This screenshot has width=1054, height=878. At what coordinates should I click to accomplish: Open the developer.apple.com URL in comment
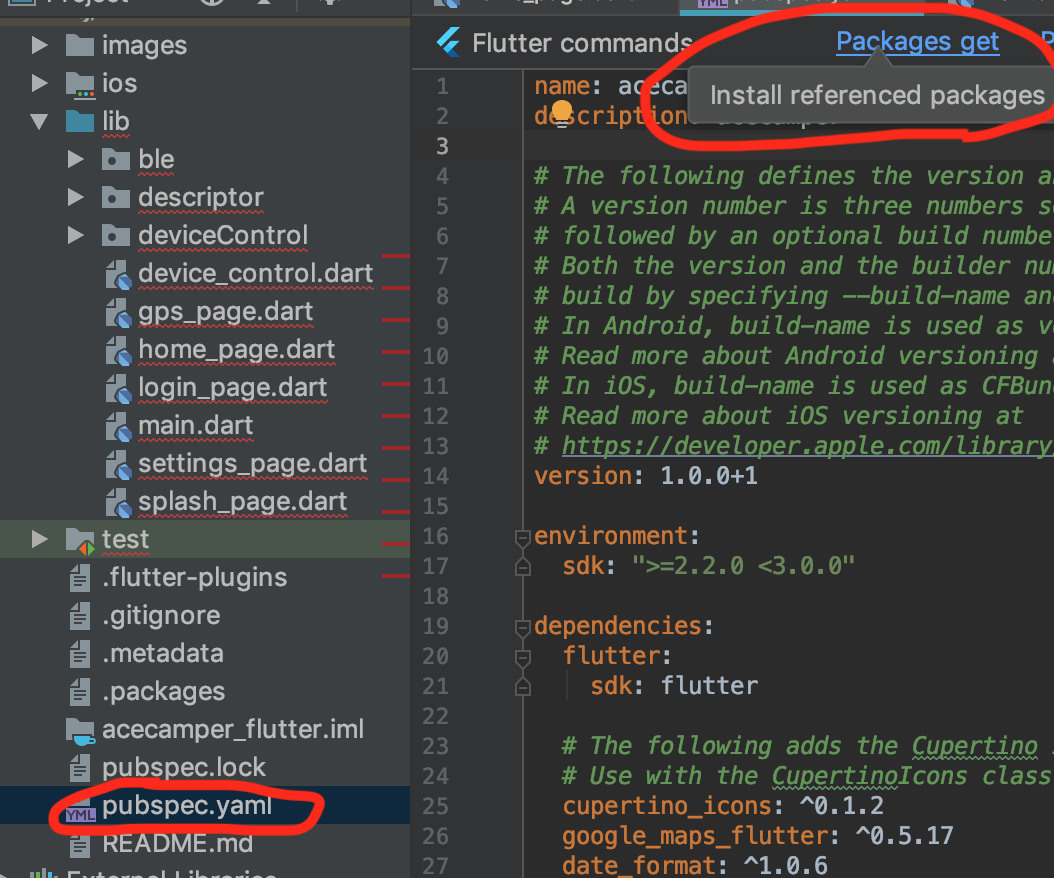(807, 446)
